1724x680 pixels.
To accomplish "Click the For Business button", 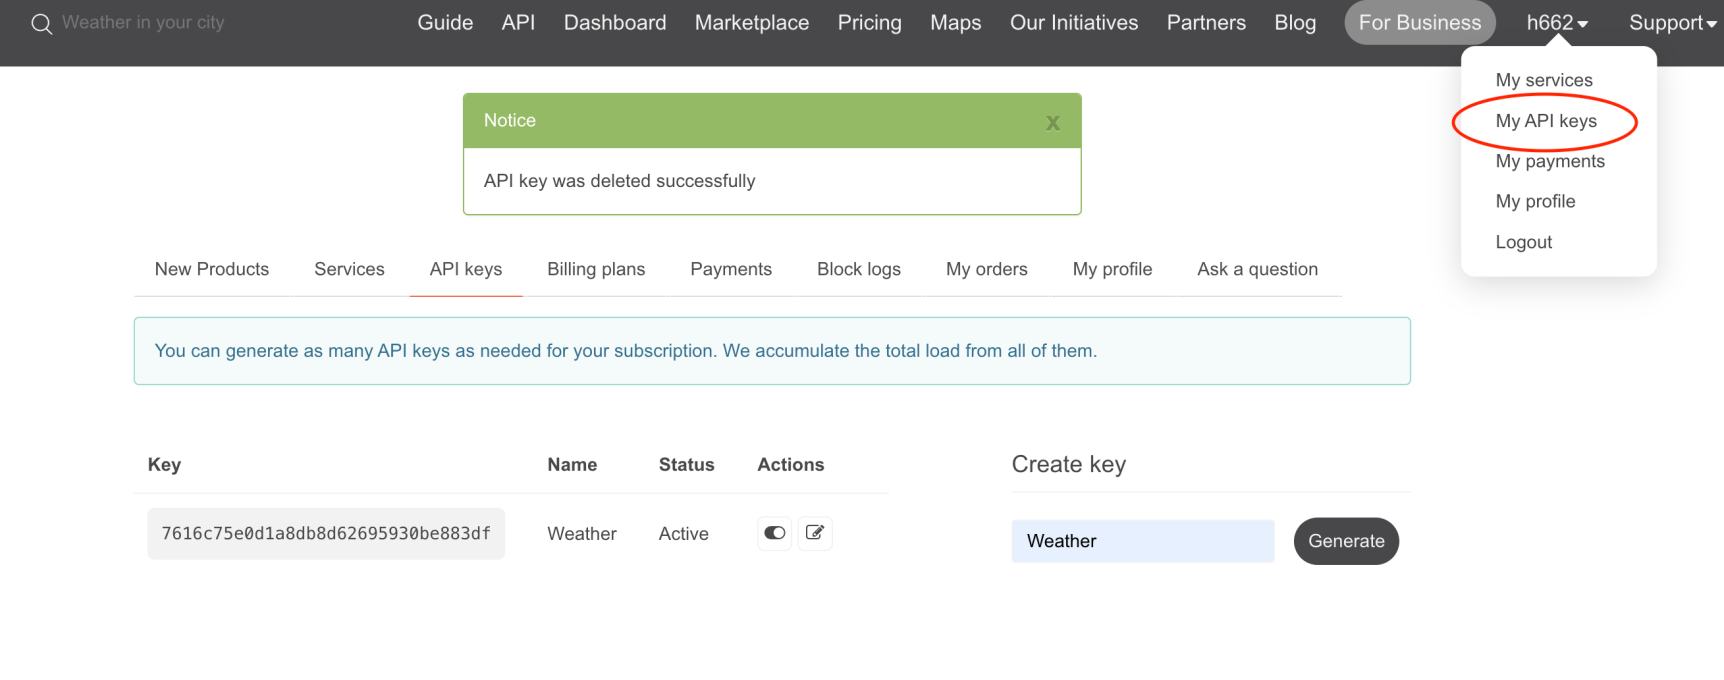I will pyautogui.click(x=1420, y=23).
